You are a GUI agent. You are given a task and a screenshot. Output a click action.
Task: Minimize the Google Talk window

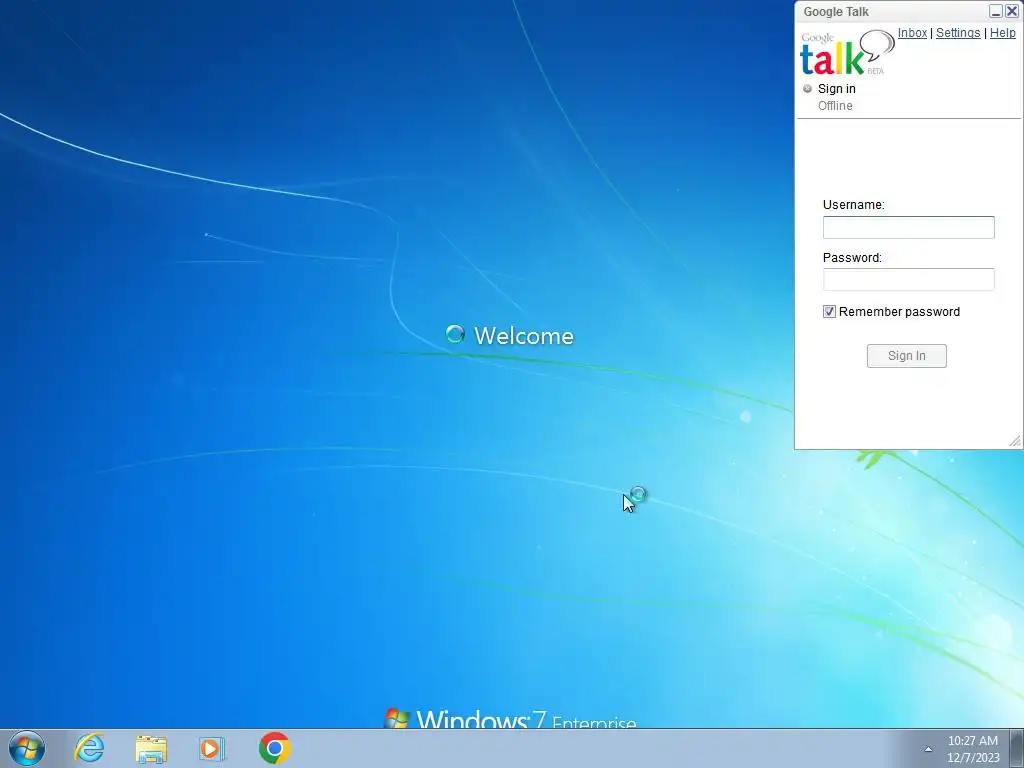click(996, 11)
